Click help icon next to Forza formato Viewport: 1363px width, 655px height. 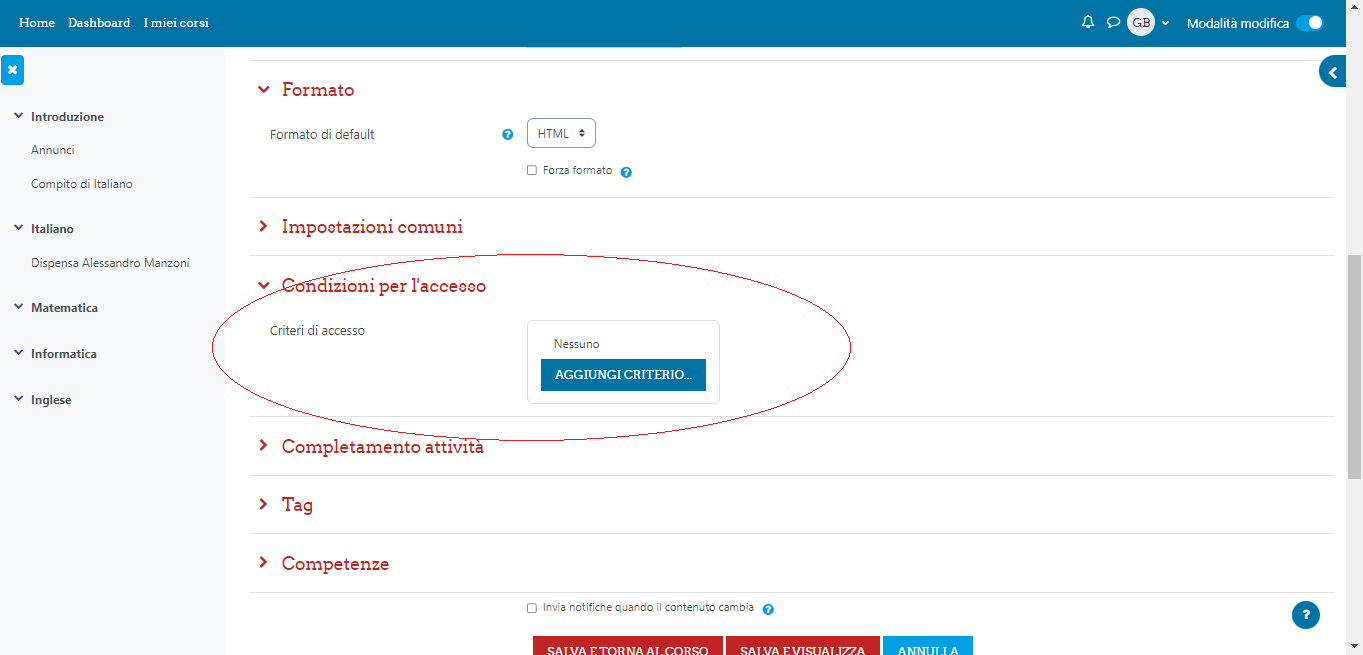(x=626, y=171)
